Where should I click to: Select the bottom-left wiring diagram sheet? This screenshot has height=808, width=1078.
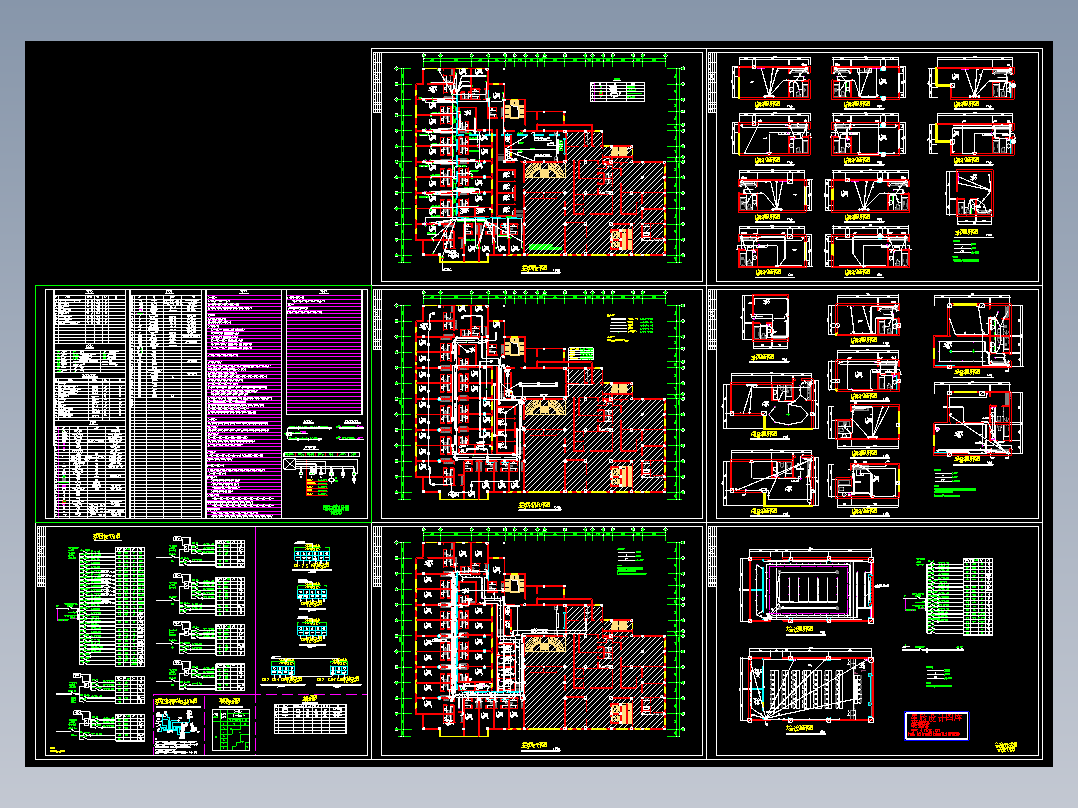pos(203,642)
